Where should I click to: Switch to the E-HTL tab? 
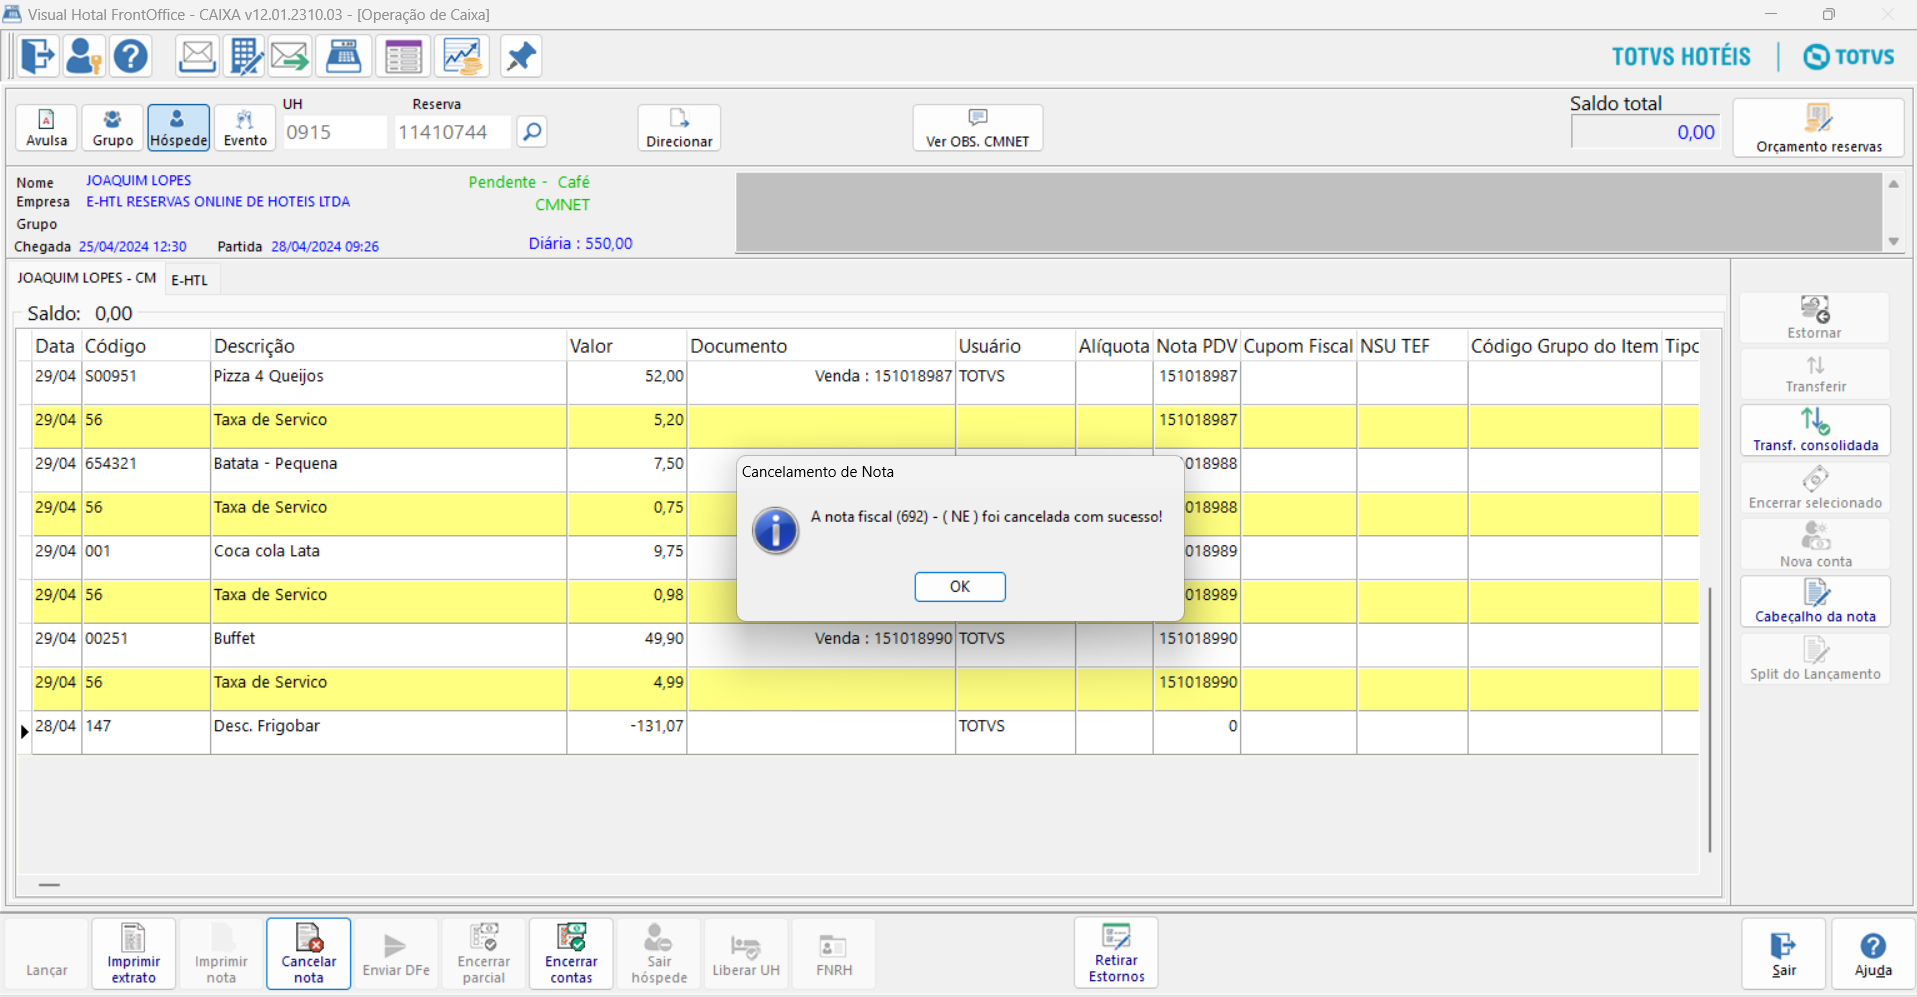click(189, 280)
